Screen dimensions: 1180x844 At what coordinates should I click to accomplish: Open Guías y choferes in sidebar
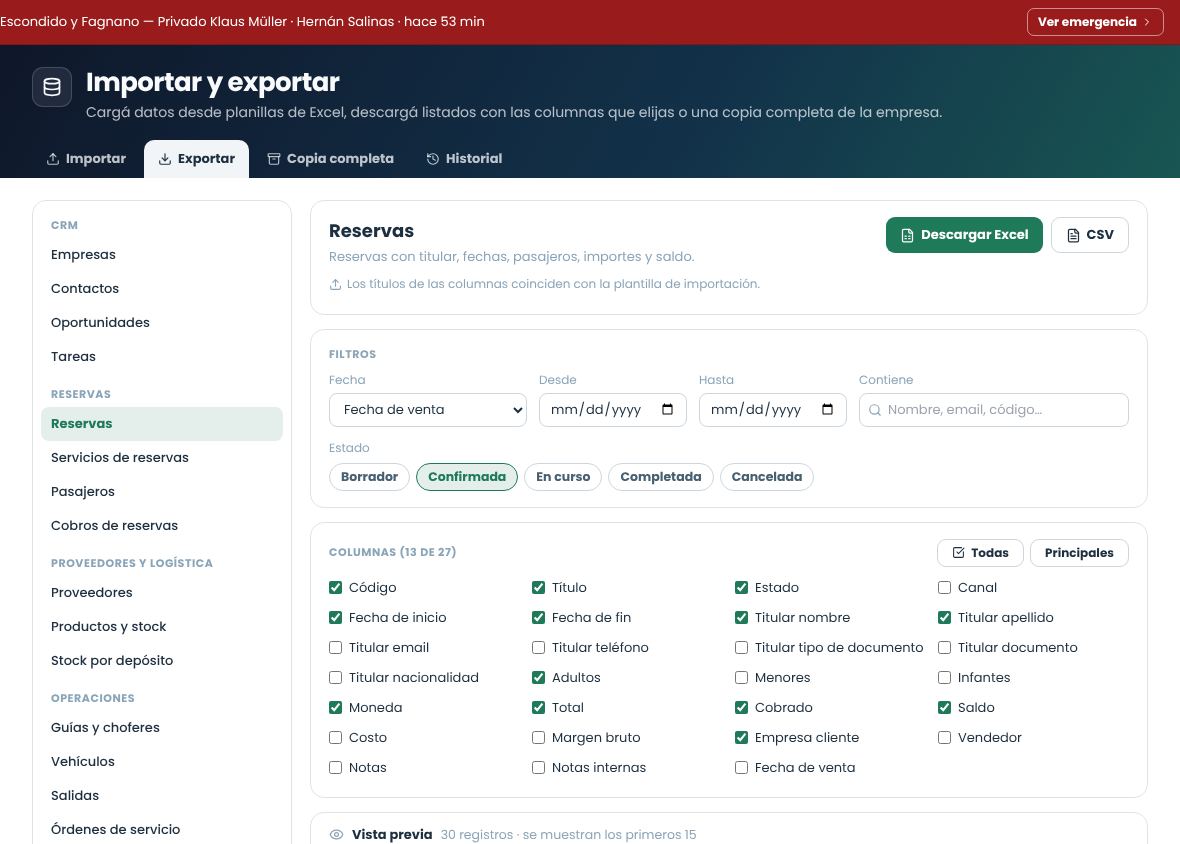click(162, 727)
